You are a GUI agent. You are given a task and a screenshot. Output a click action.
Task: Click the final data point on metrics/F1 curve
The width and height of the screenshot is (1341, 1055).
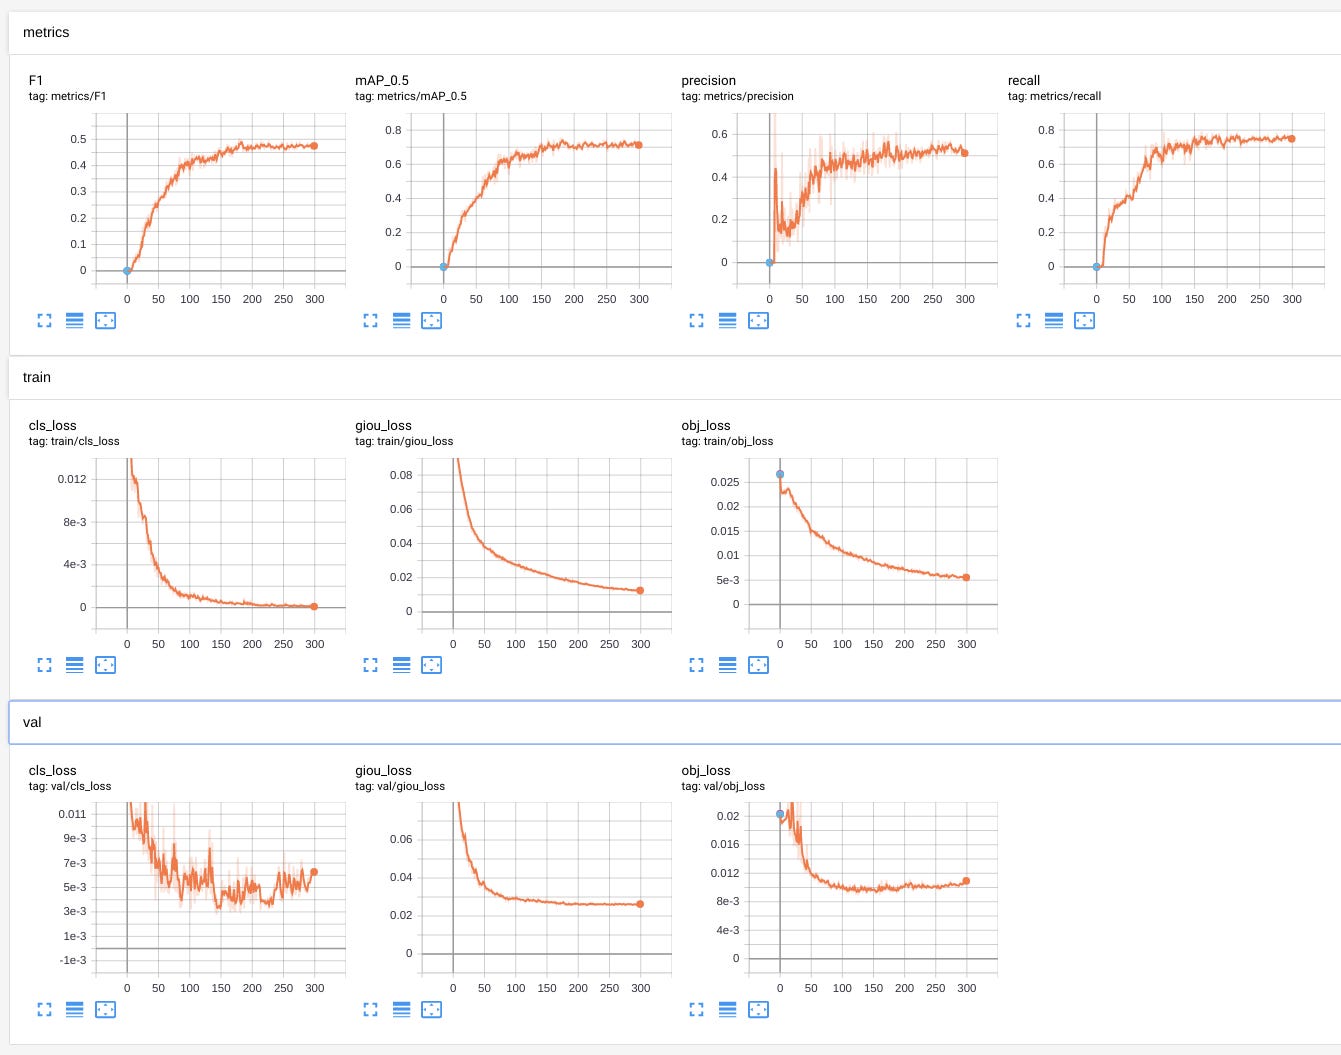314,146
